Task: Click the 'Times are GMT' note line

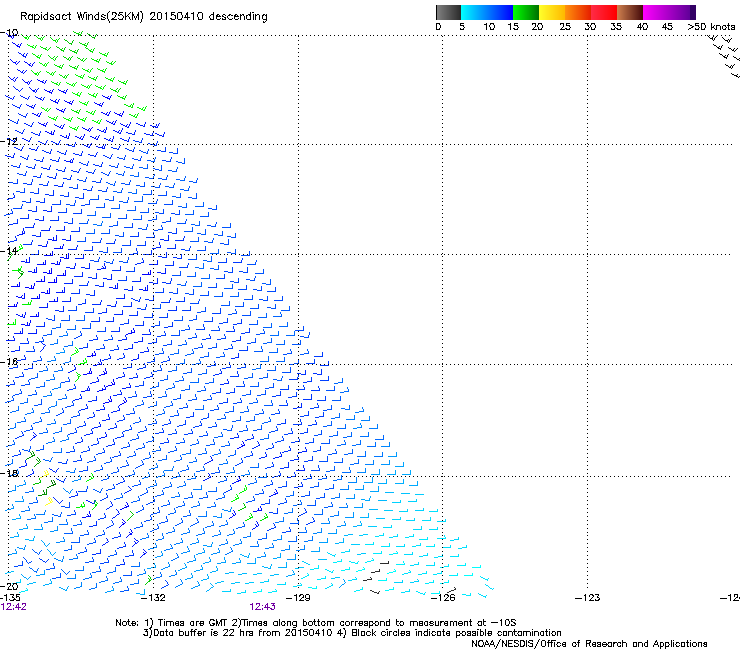Action: click(x=316, y=623)
